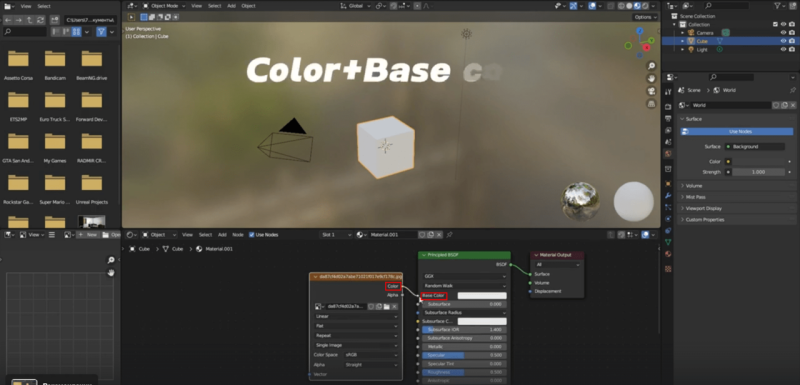
Task: Toggle Use Nodes checkbox in node editor
Action: pos(252,235)
